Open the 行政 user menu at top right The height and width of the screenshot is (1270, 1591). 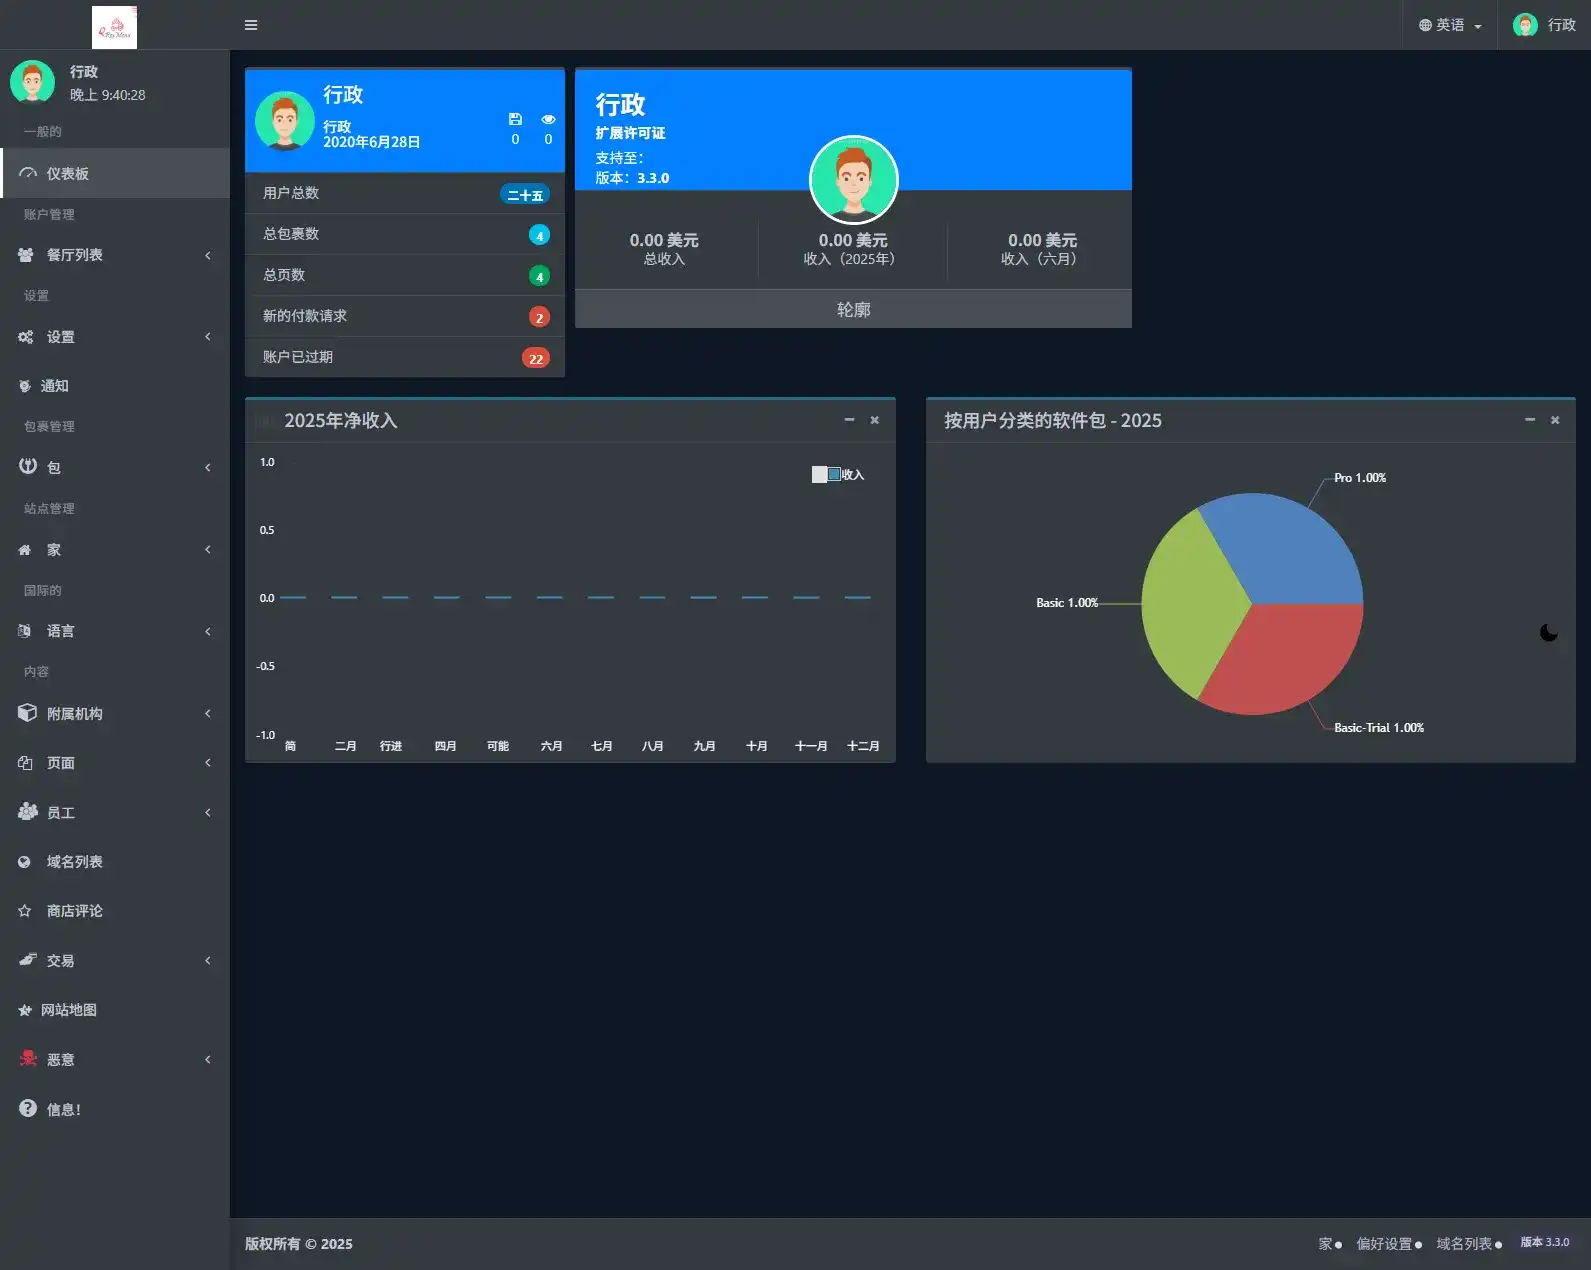(x=1544, y=25)
